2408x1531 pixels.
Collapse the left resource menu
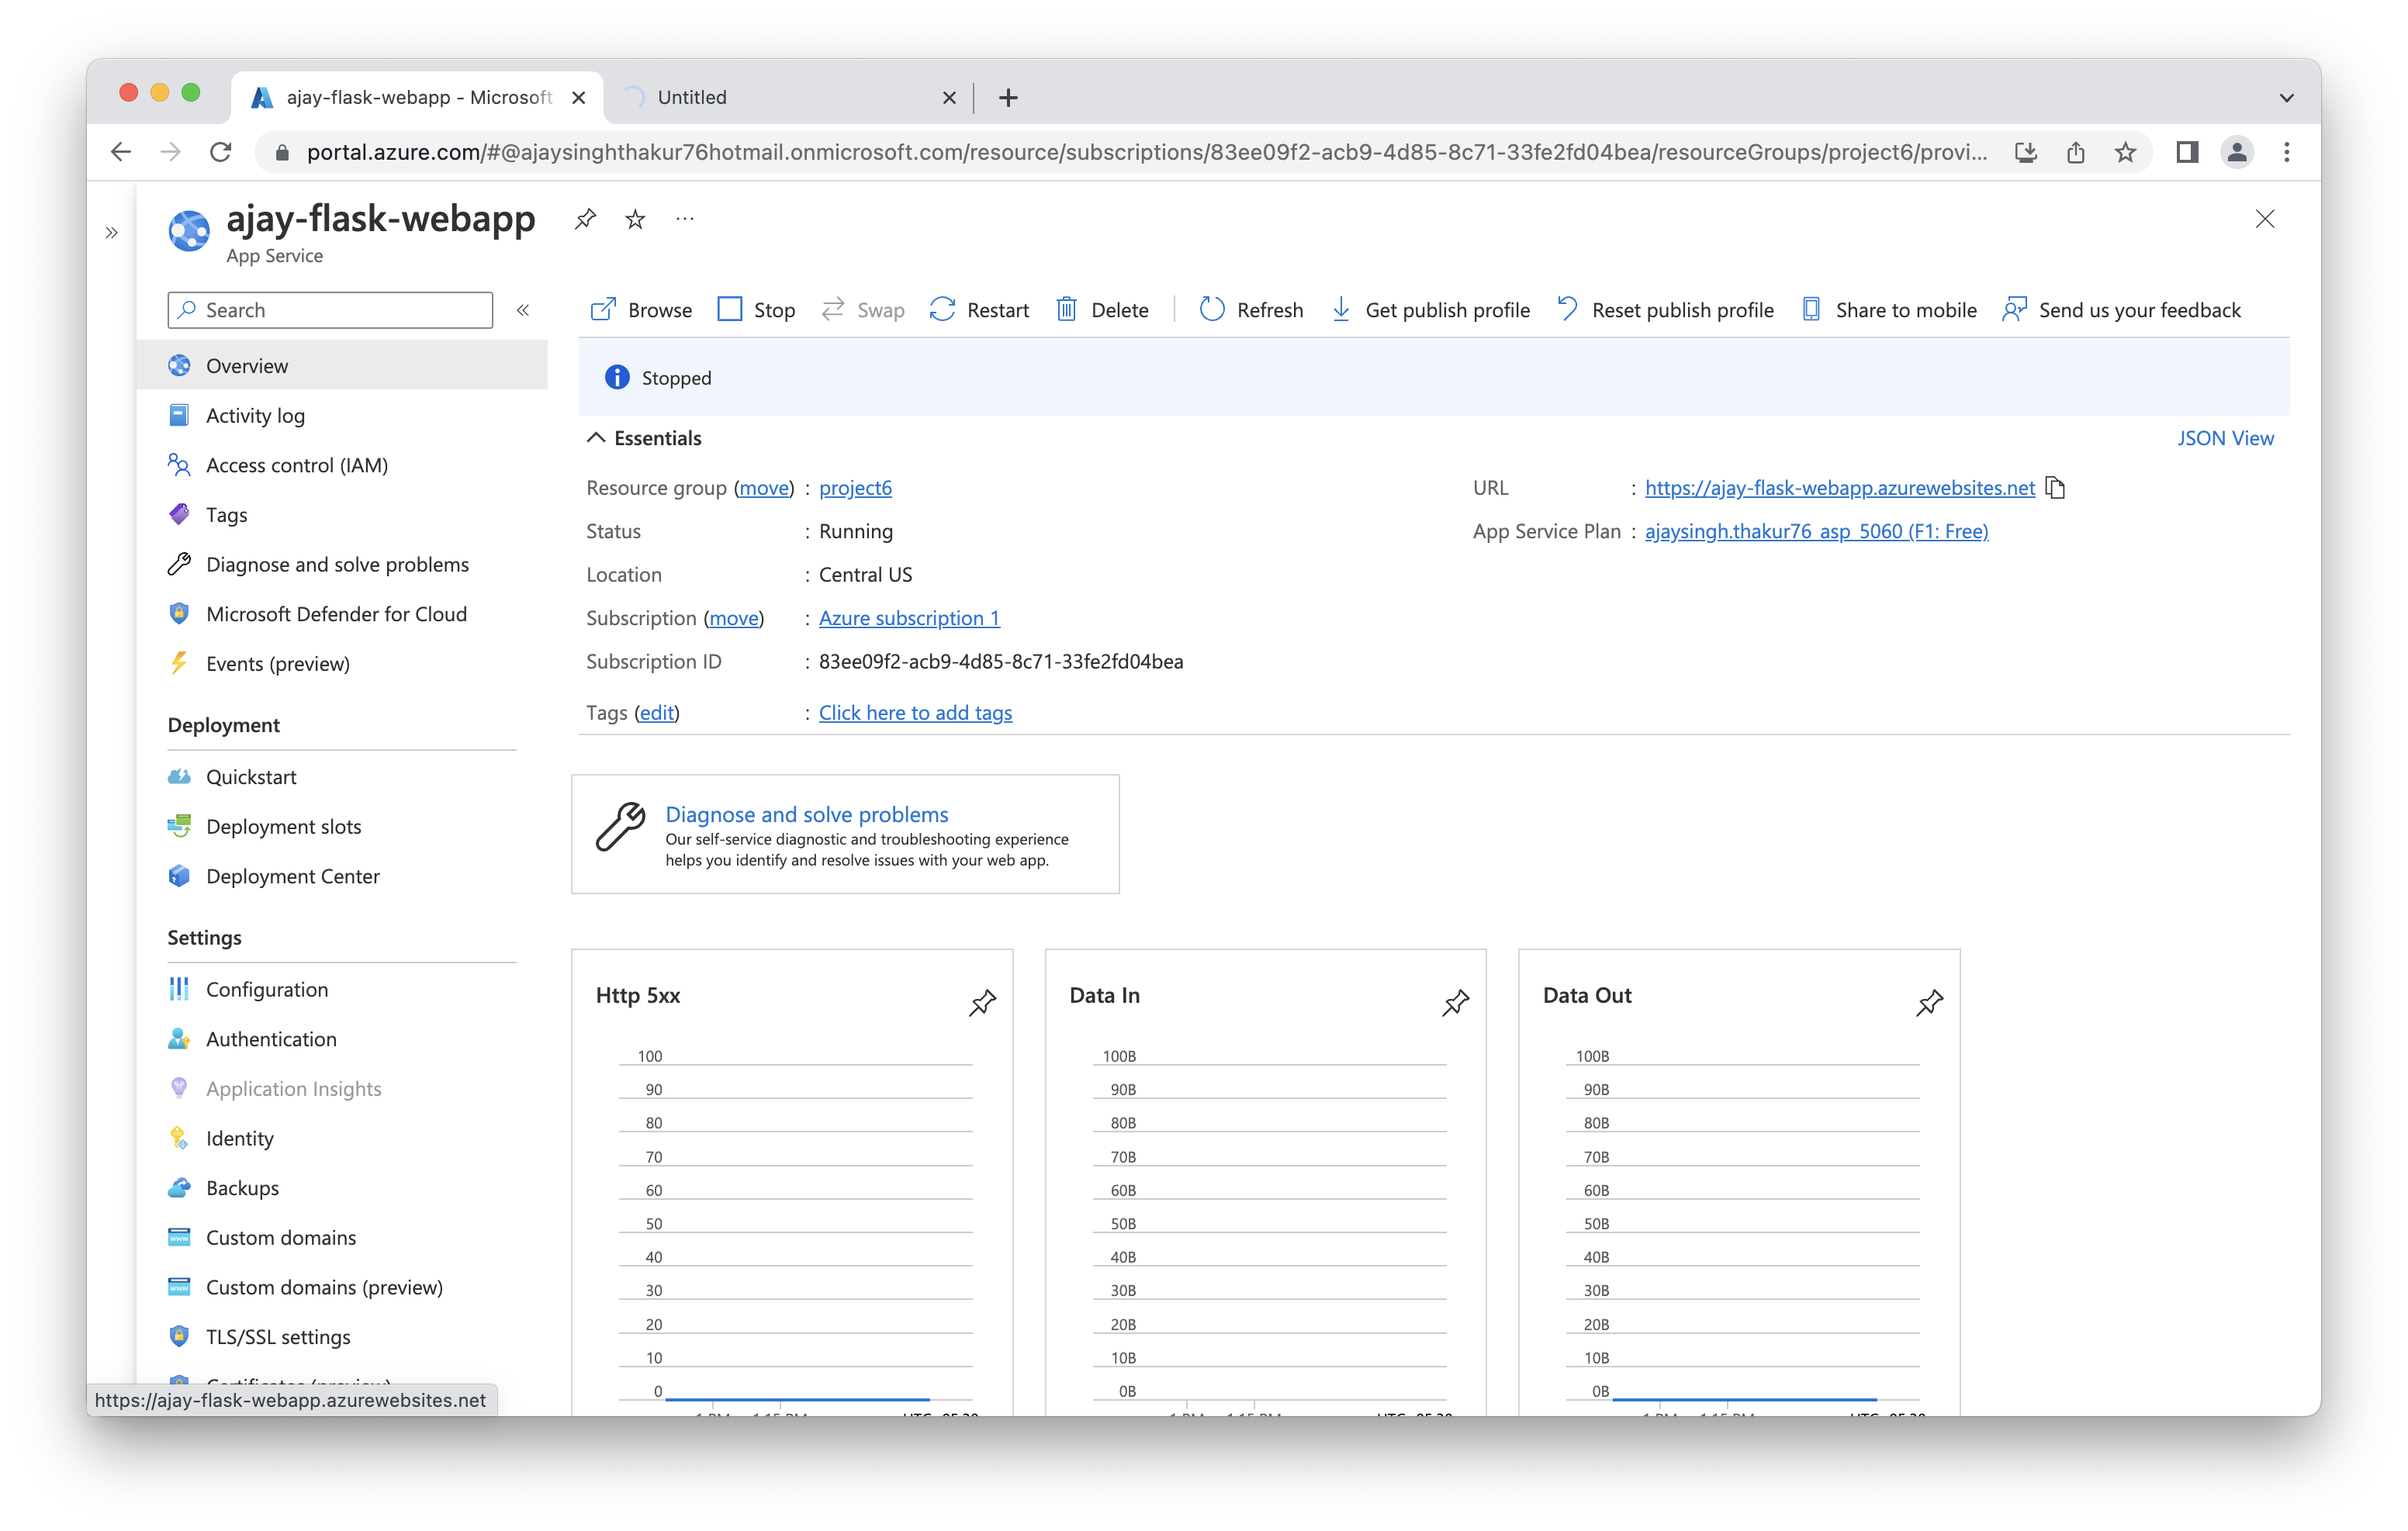(x=523, y=310)
